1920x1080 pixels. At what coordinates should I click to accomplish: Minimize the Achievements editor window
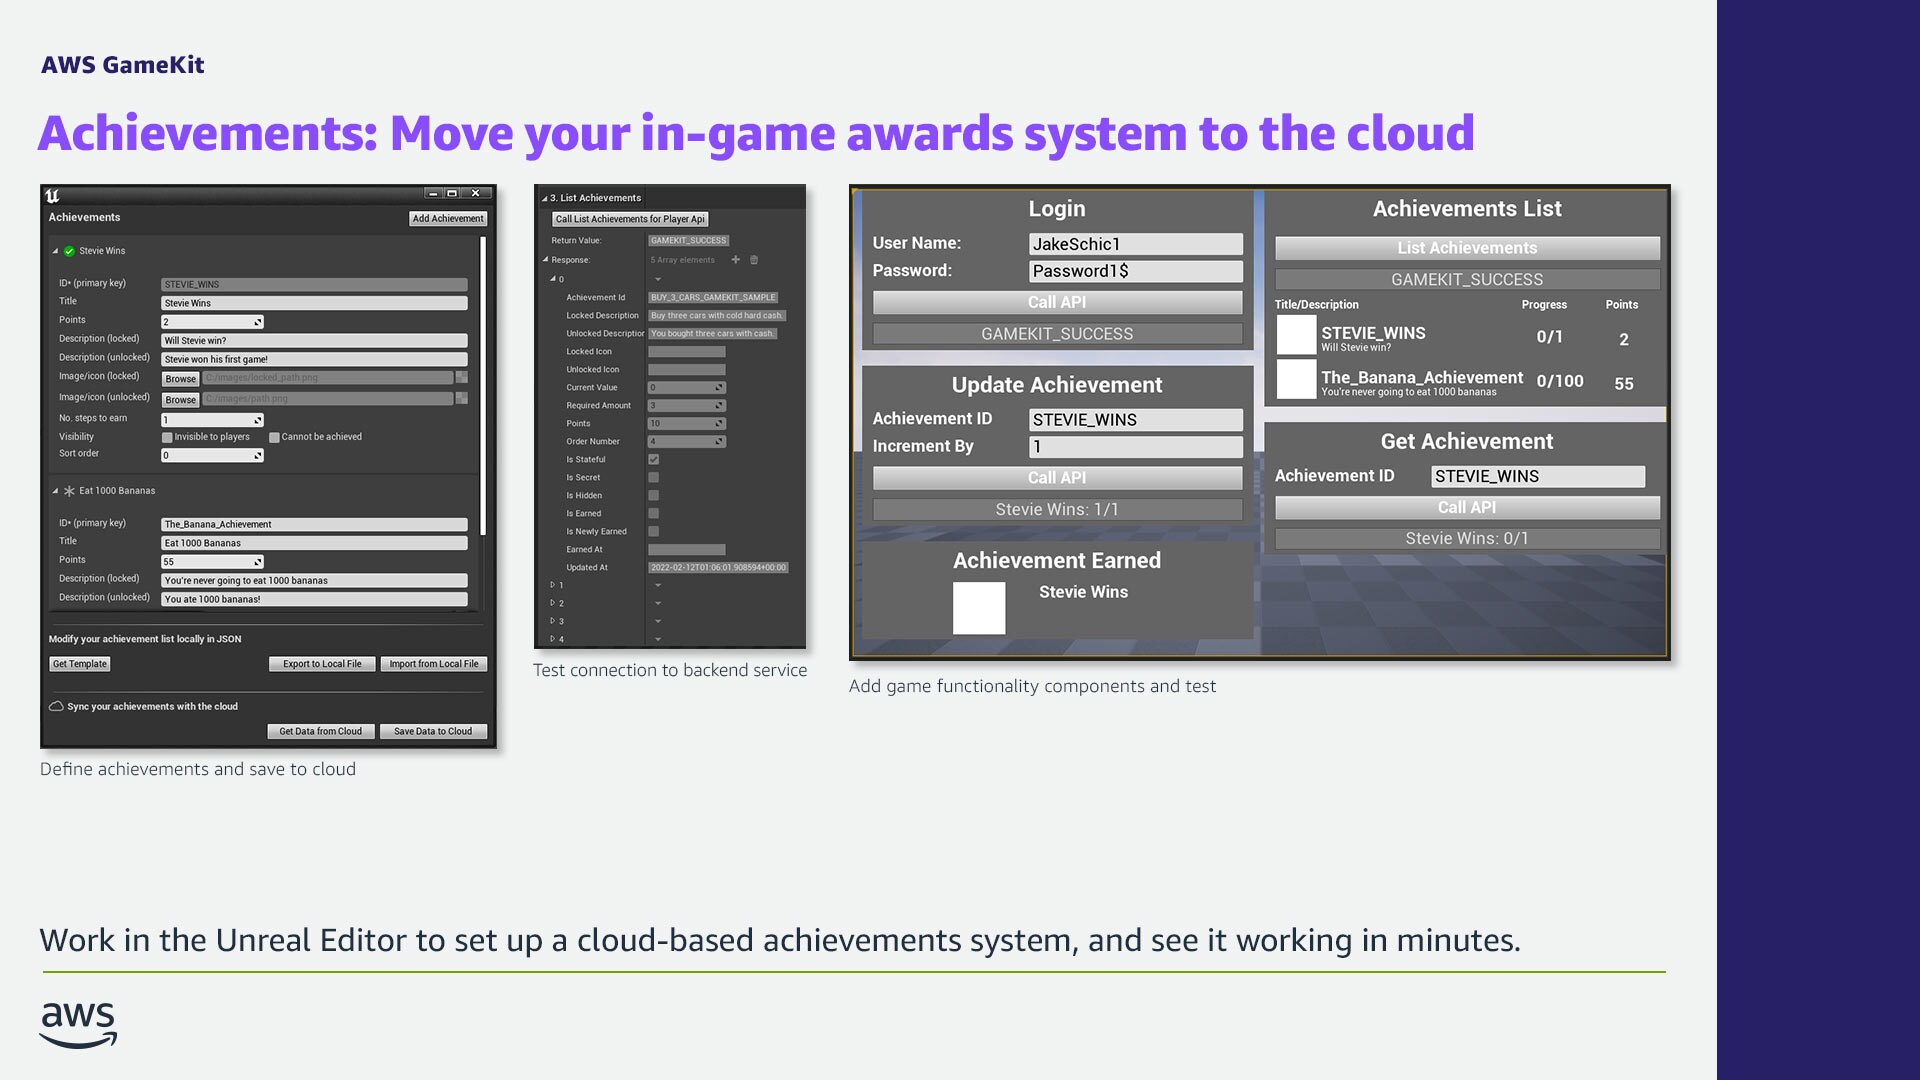(x=433, y=193)
